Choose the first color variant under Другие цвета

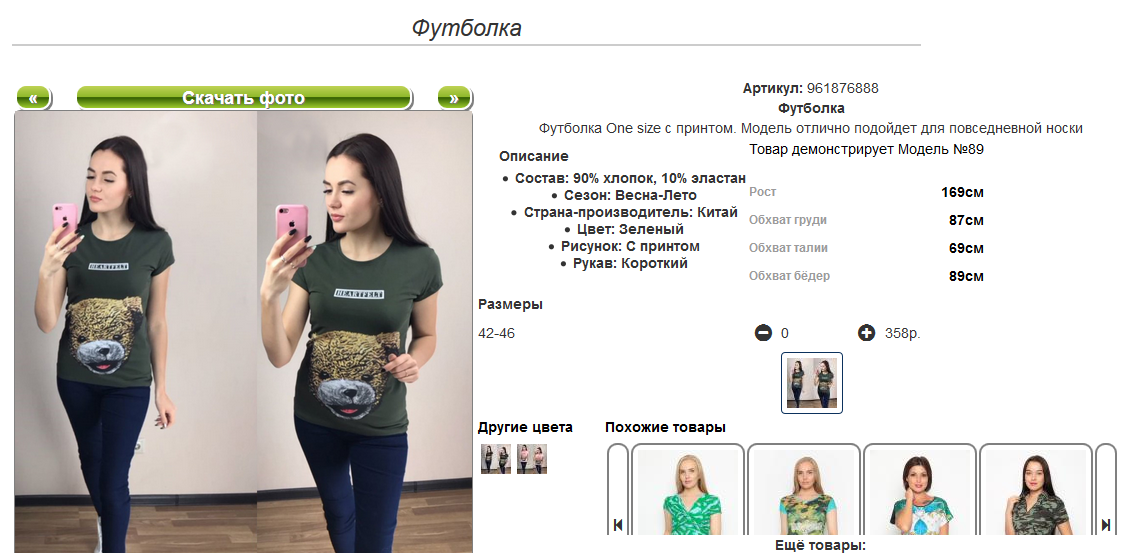coord(496,459)
